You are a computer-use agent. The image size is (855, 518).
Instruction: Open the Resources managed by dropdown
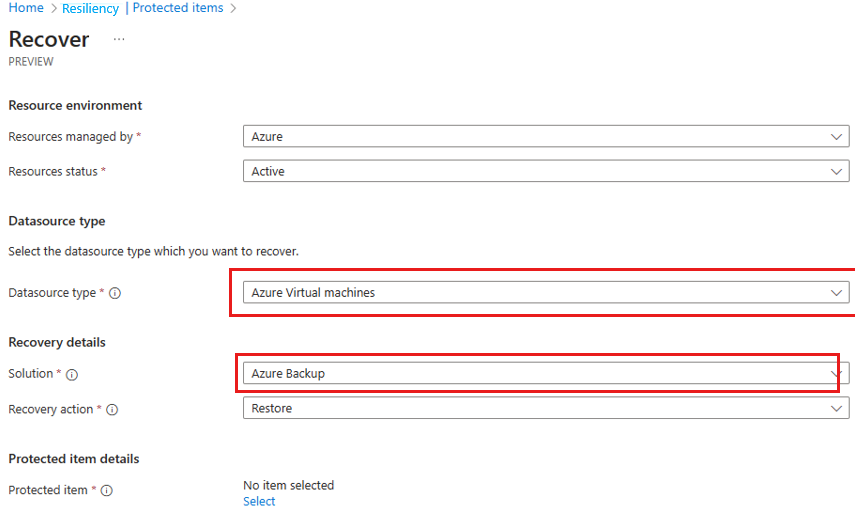[x=546, y=136]
